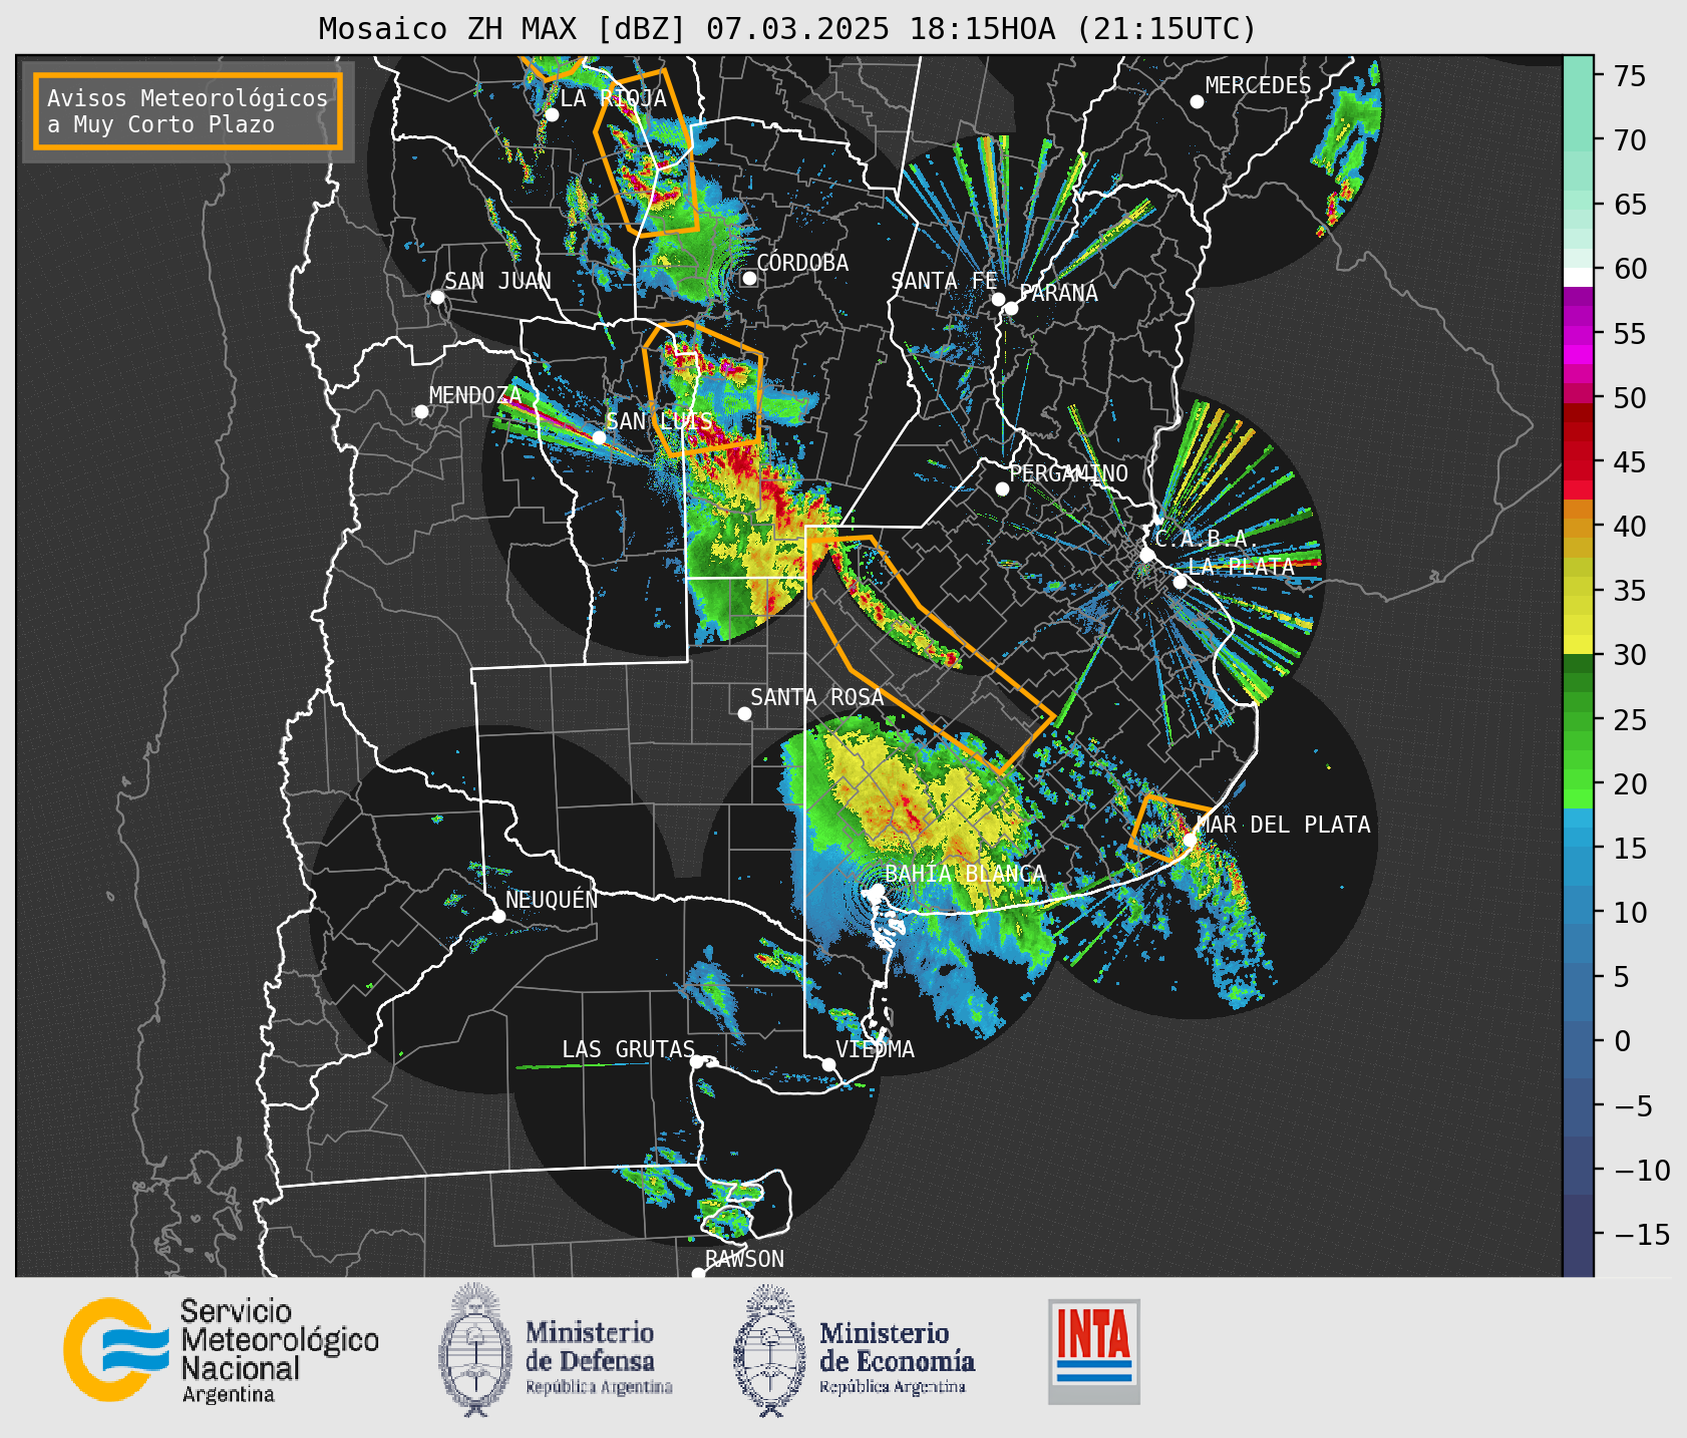The image size is (1687, 1438).
Task: Click the La Plata city marker
Action: tap(1180, 582)
